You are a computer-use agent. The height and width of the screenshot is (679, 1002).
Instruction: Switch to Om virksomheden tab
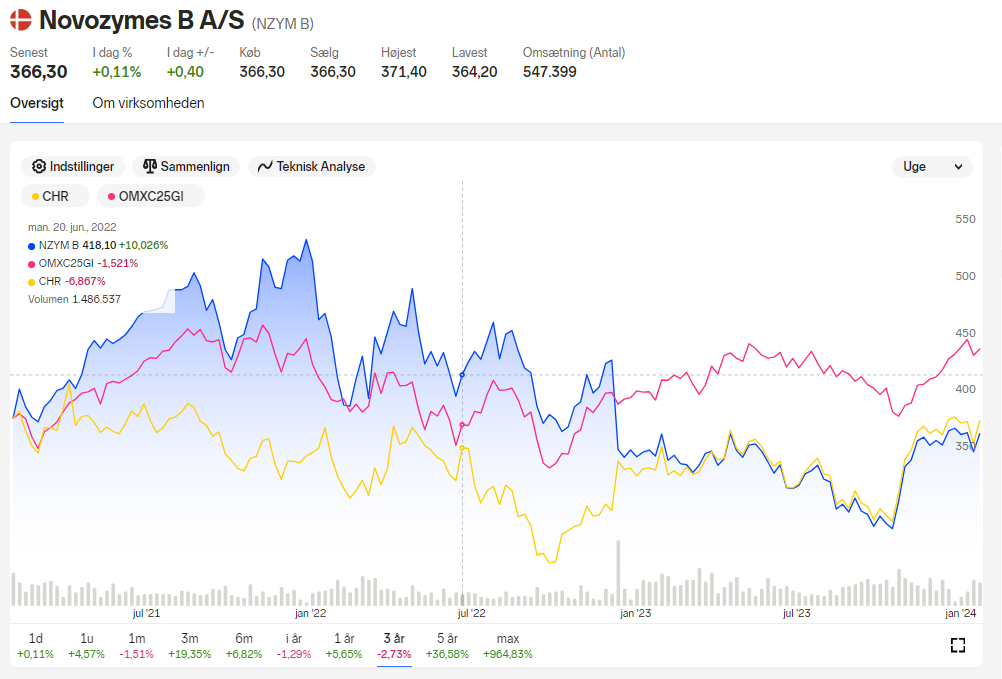[148, 103]
